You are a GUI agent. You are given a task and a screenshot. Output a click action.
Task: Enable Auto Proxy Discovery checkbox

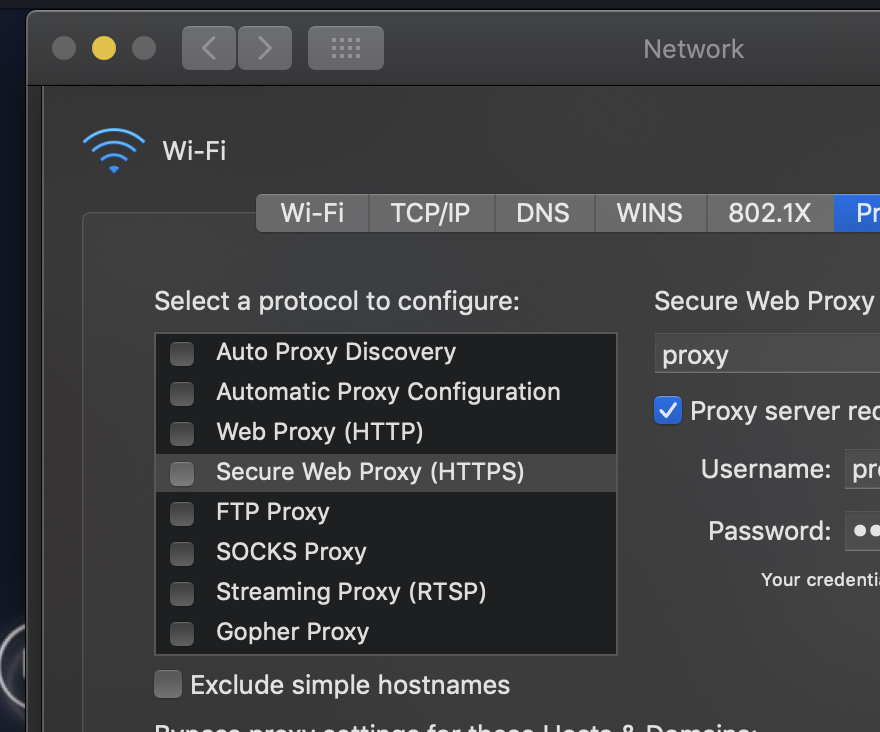182,353
